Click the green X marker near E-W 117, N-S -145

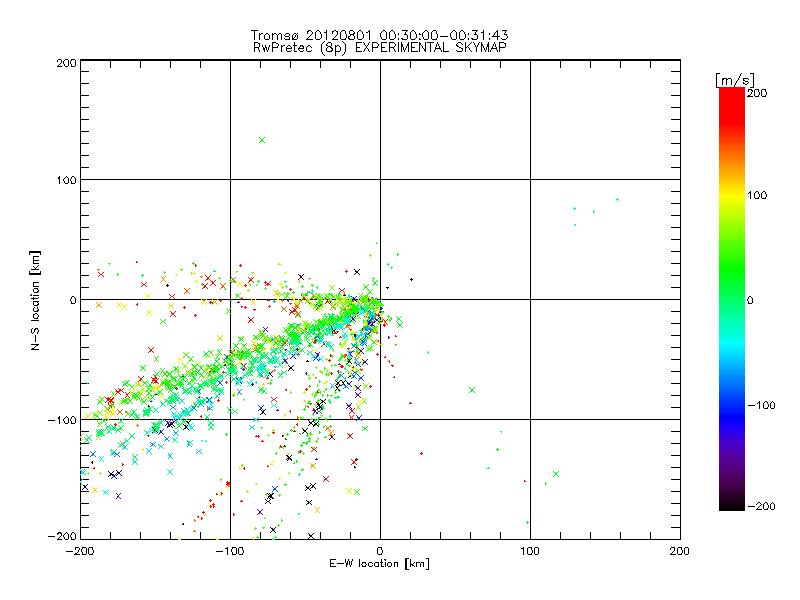coord(556,474)
